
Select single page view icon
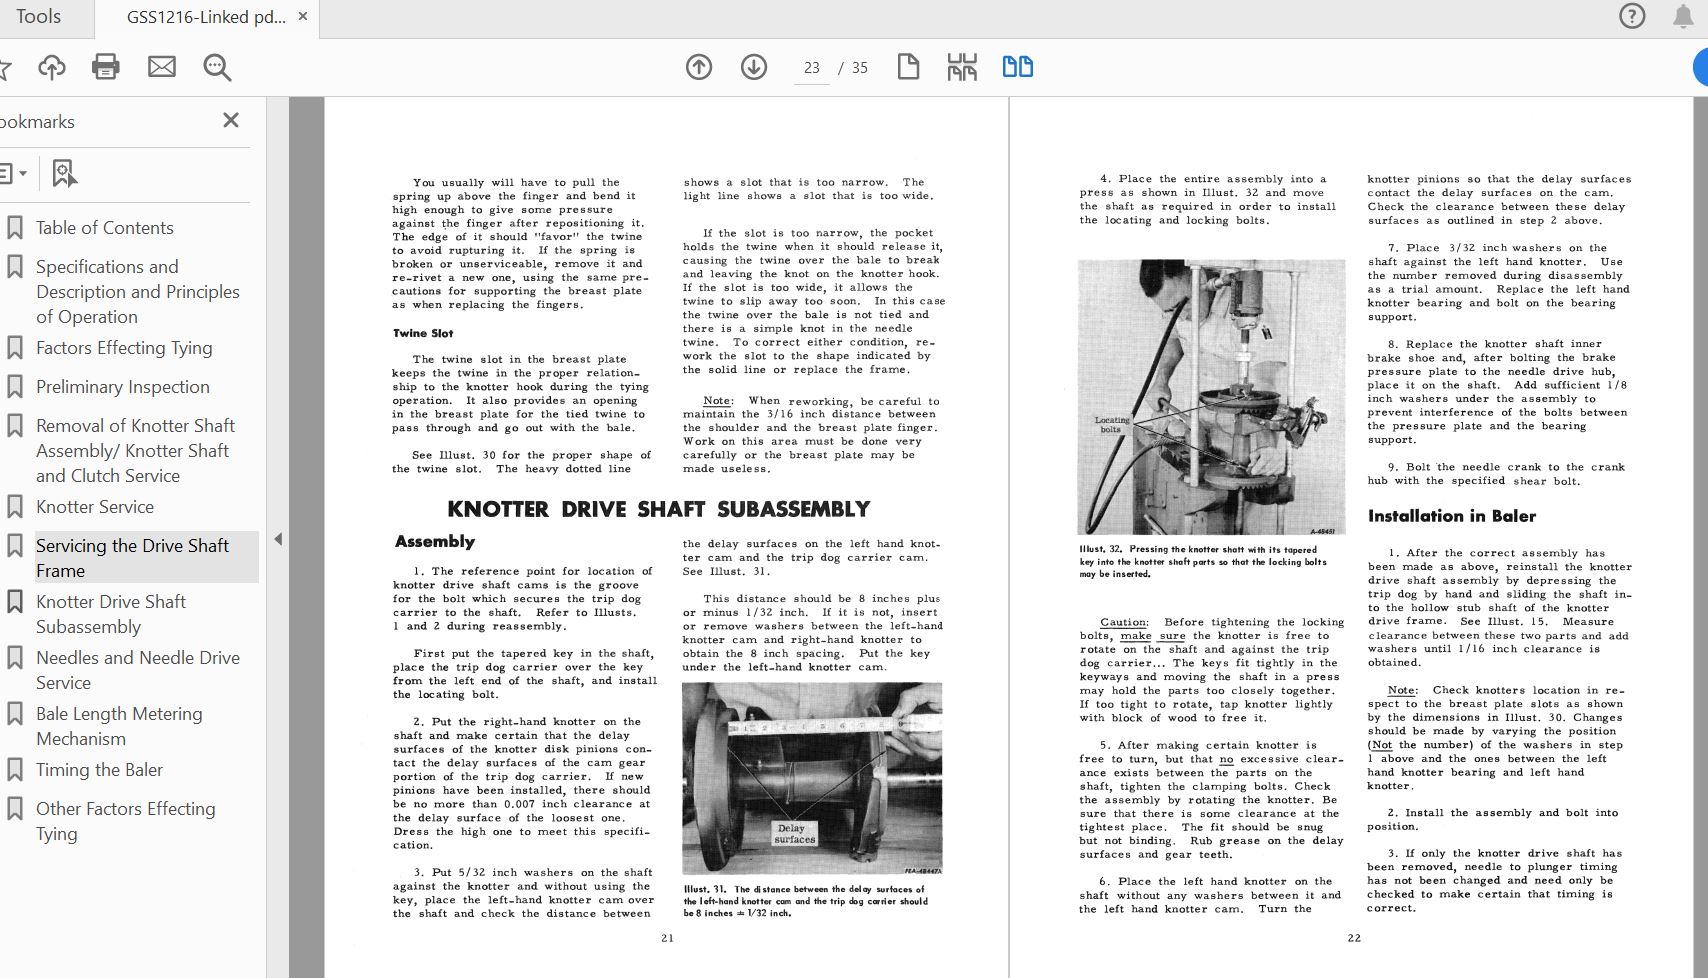click(x=908, y=67)
